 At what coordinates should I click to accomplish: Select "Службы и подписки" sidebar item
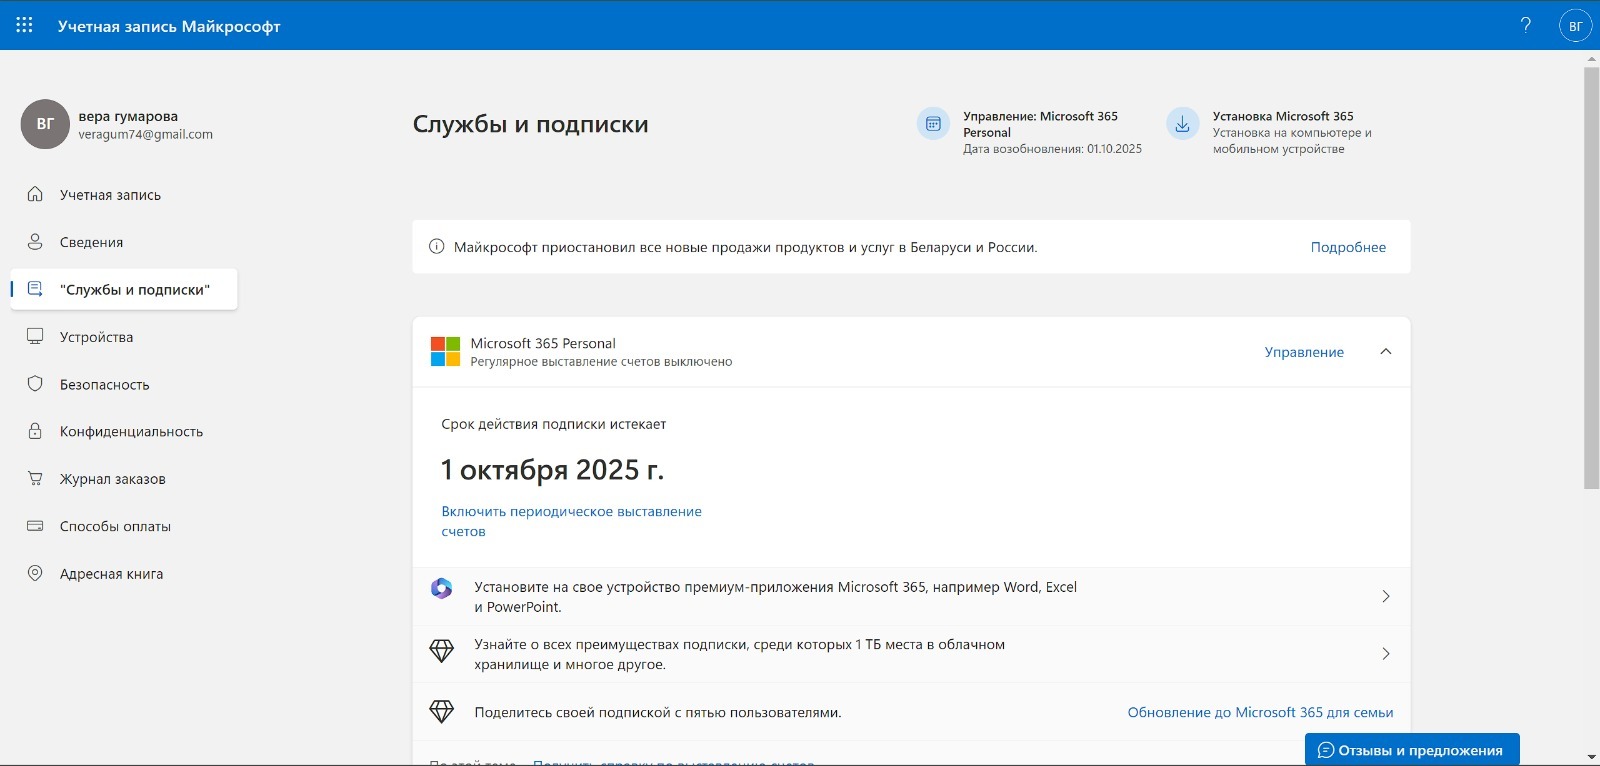124,289
